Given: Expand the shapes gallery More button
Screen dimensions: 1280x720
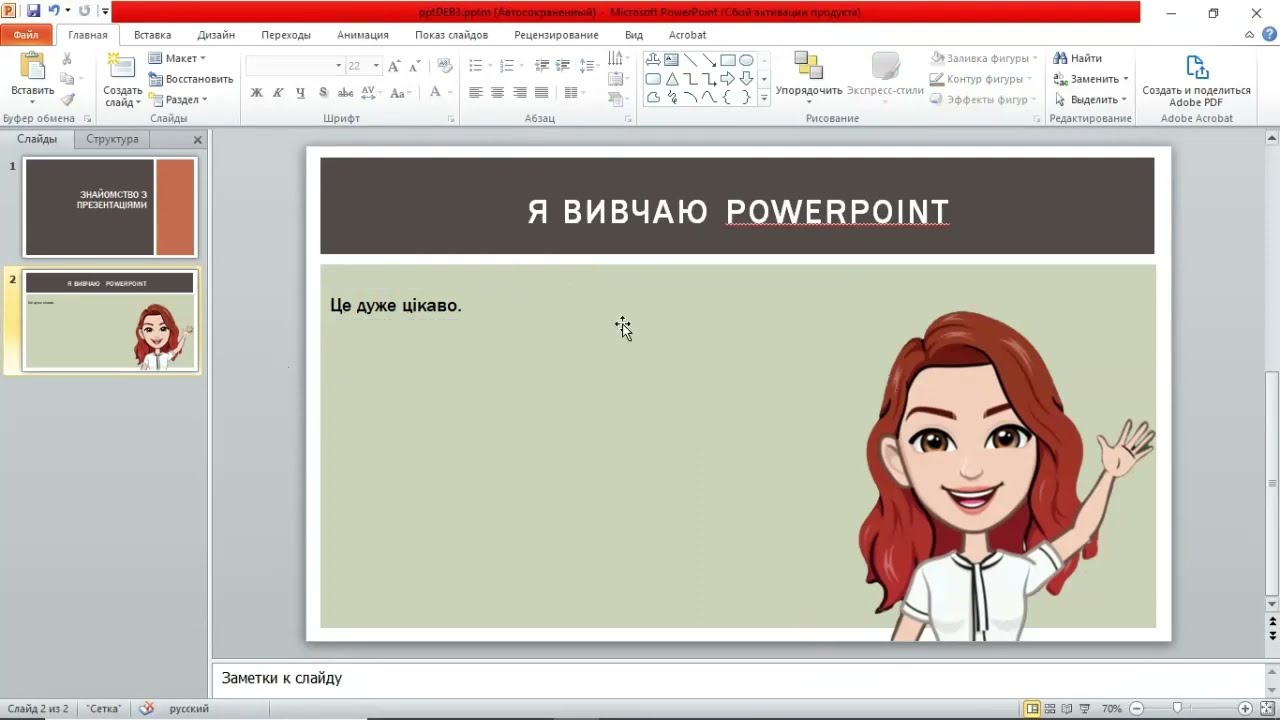Looking at the screenshot, I should (x=764, y=98).
